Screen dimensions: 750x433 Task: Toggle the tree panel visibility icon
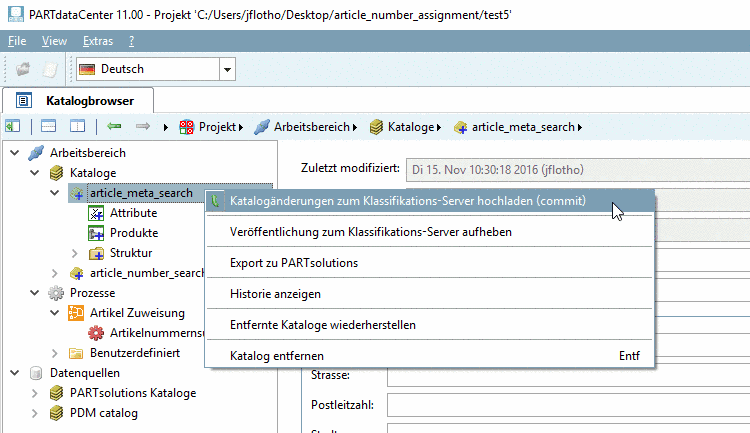click(13, 127)
